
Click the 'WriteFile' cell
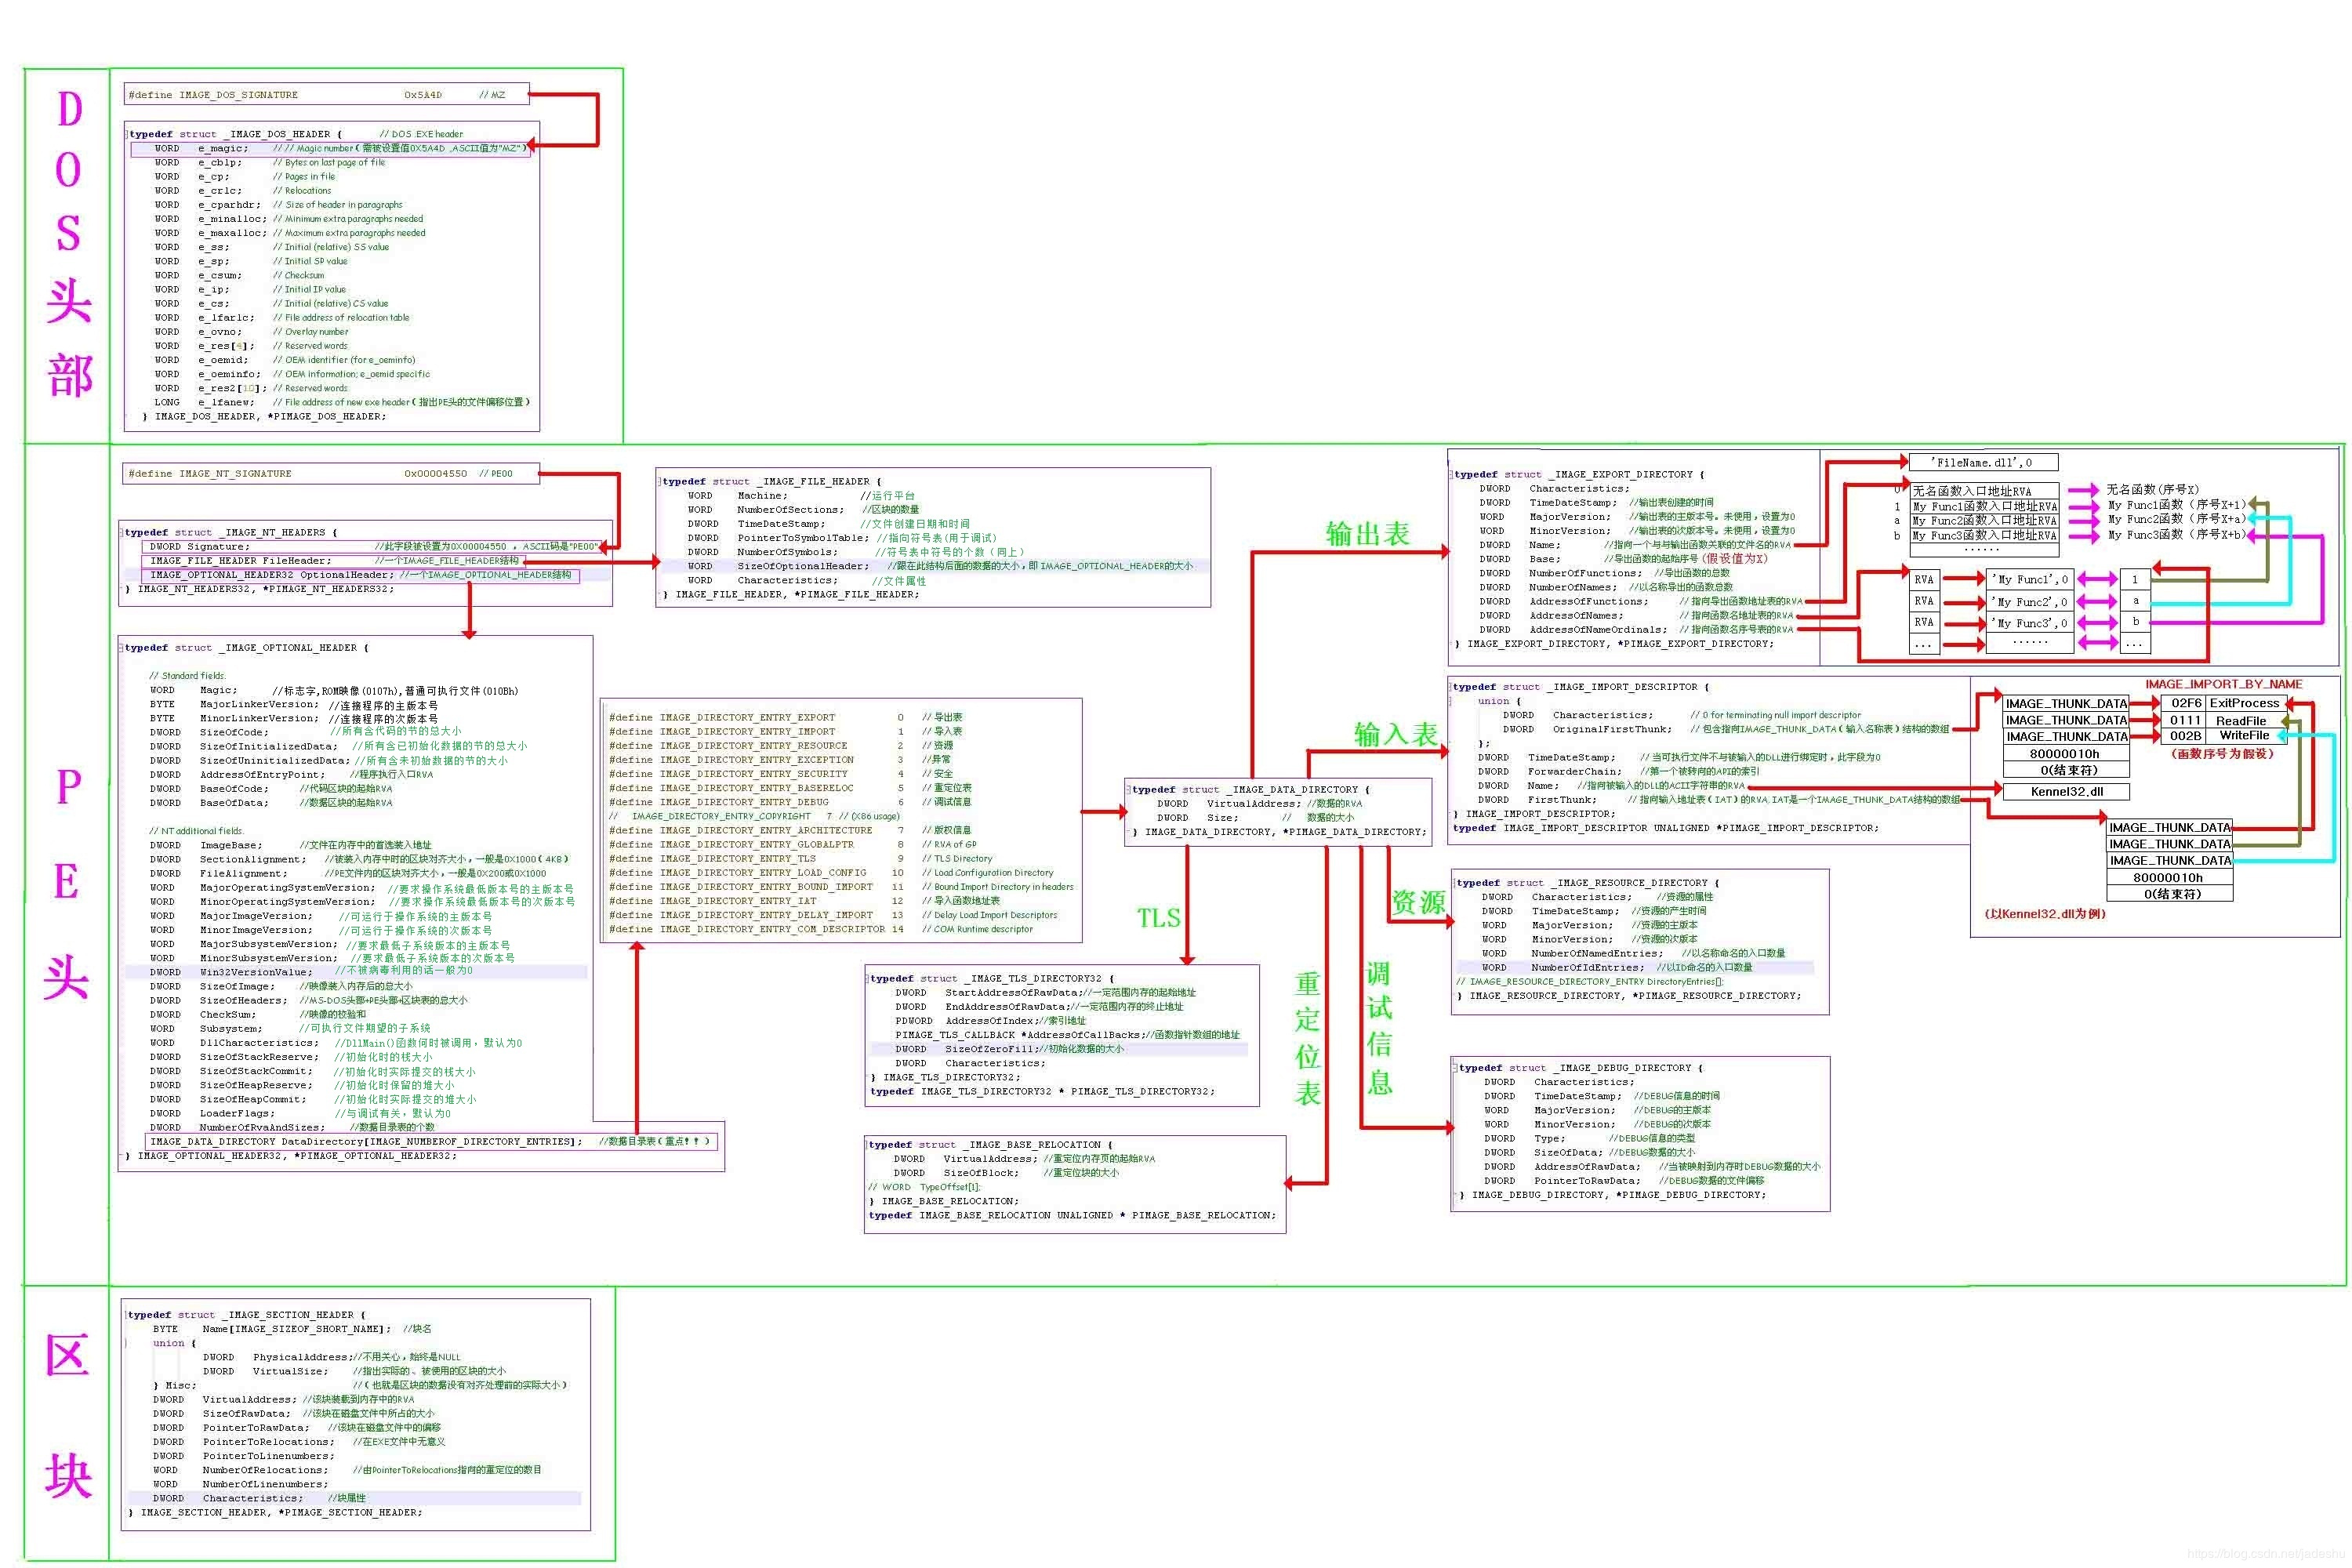[2244, 735]
